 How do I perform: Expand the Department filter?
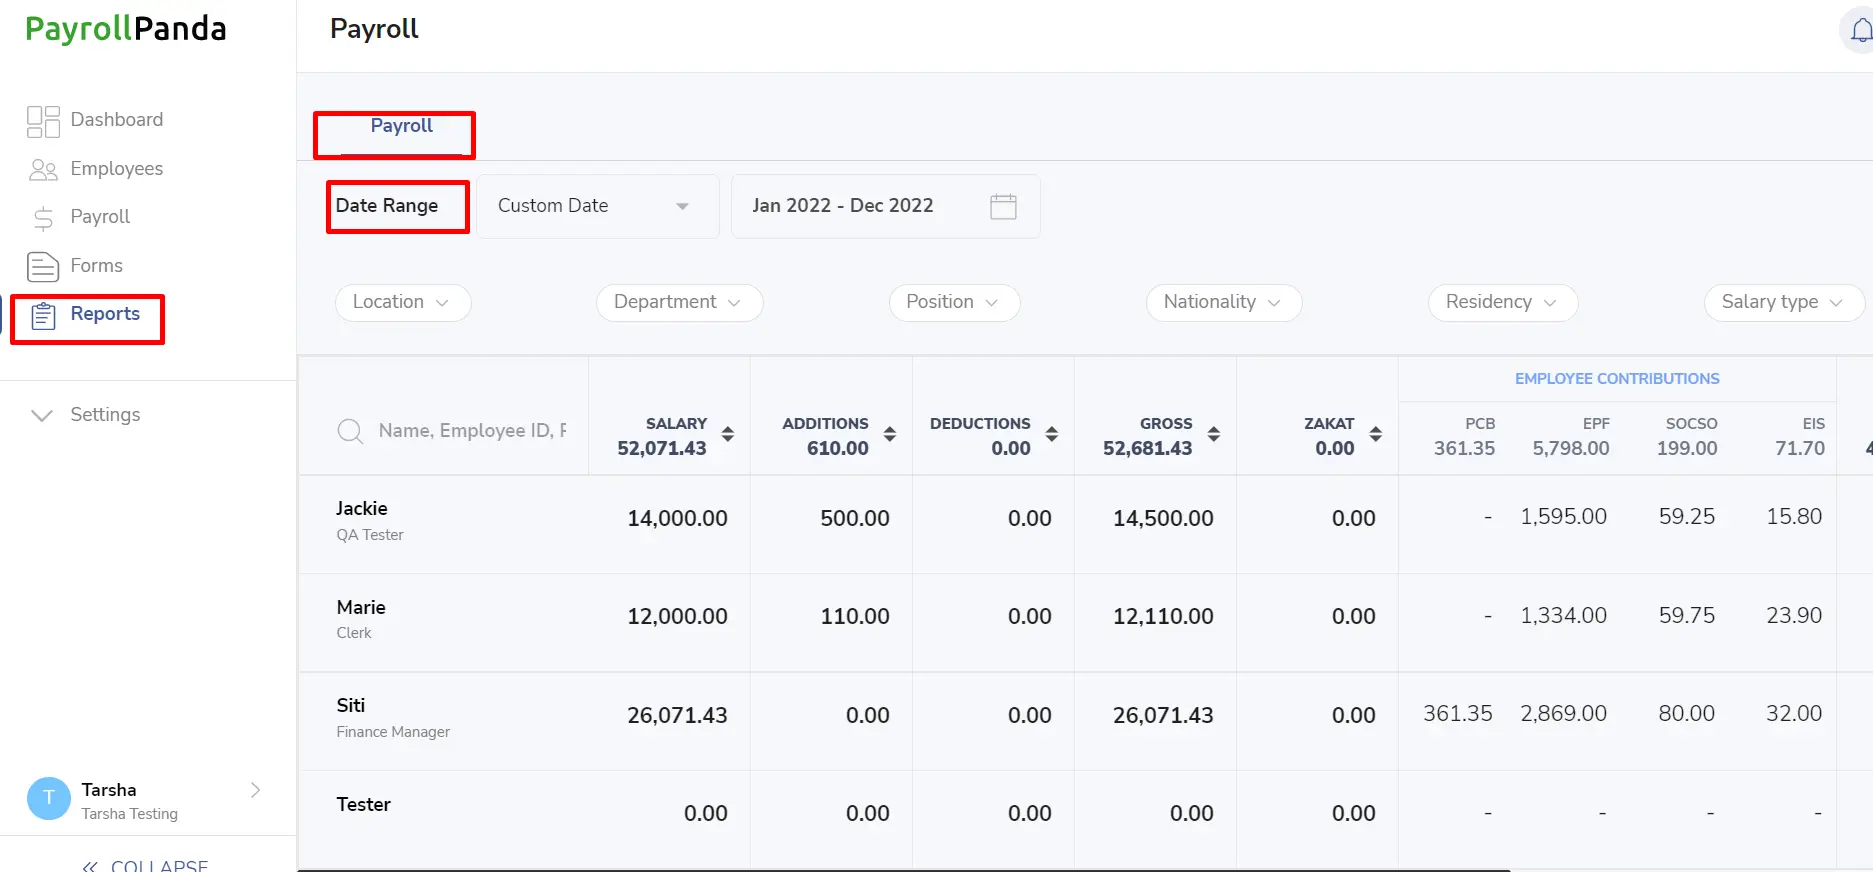click(679, 302)
